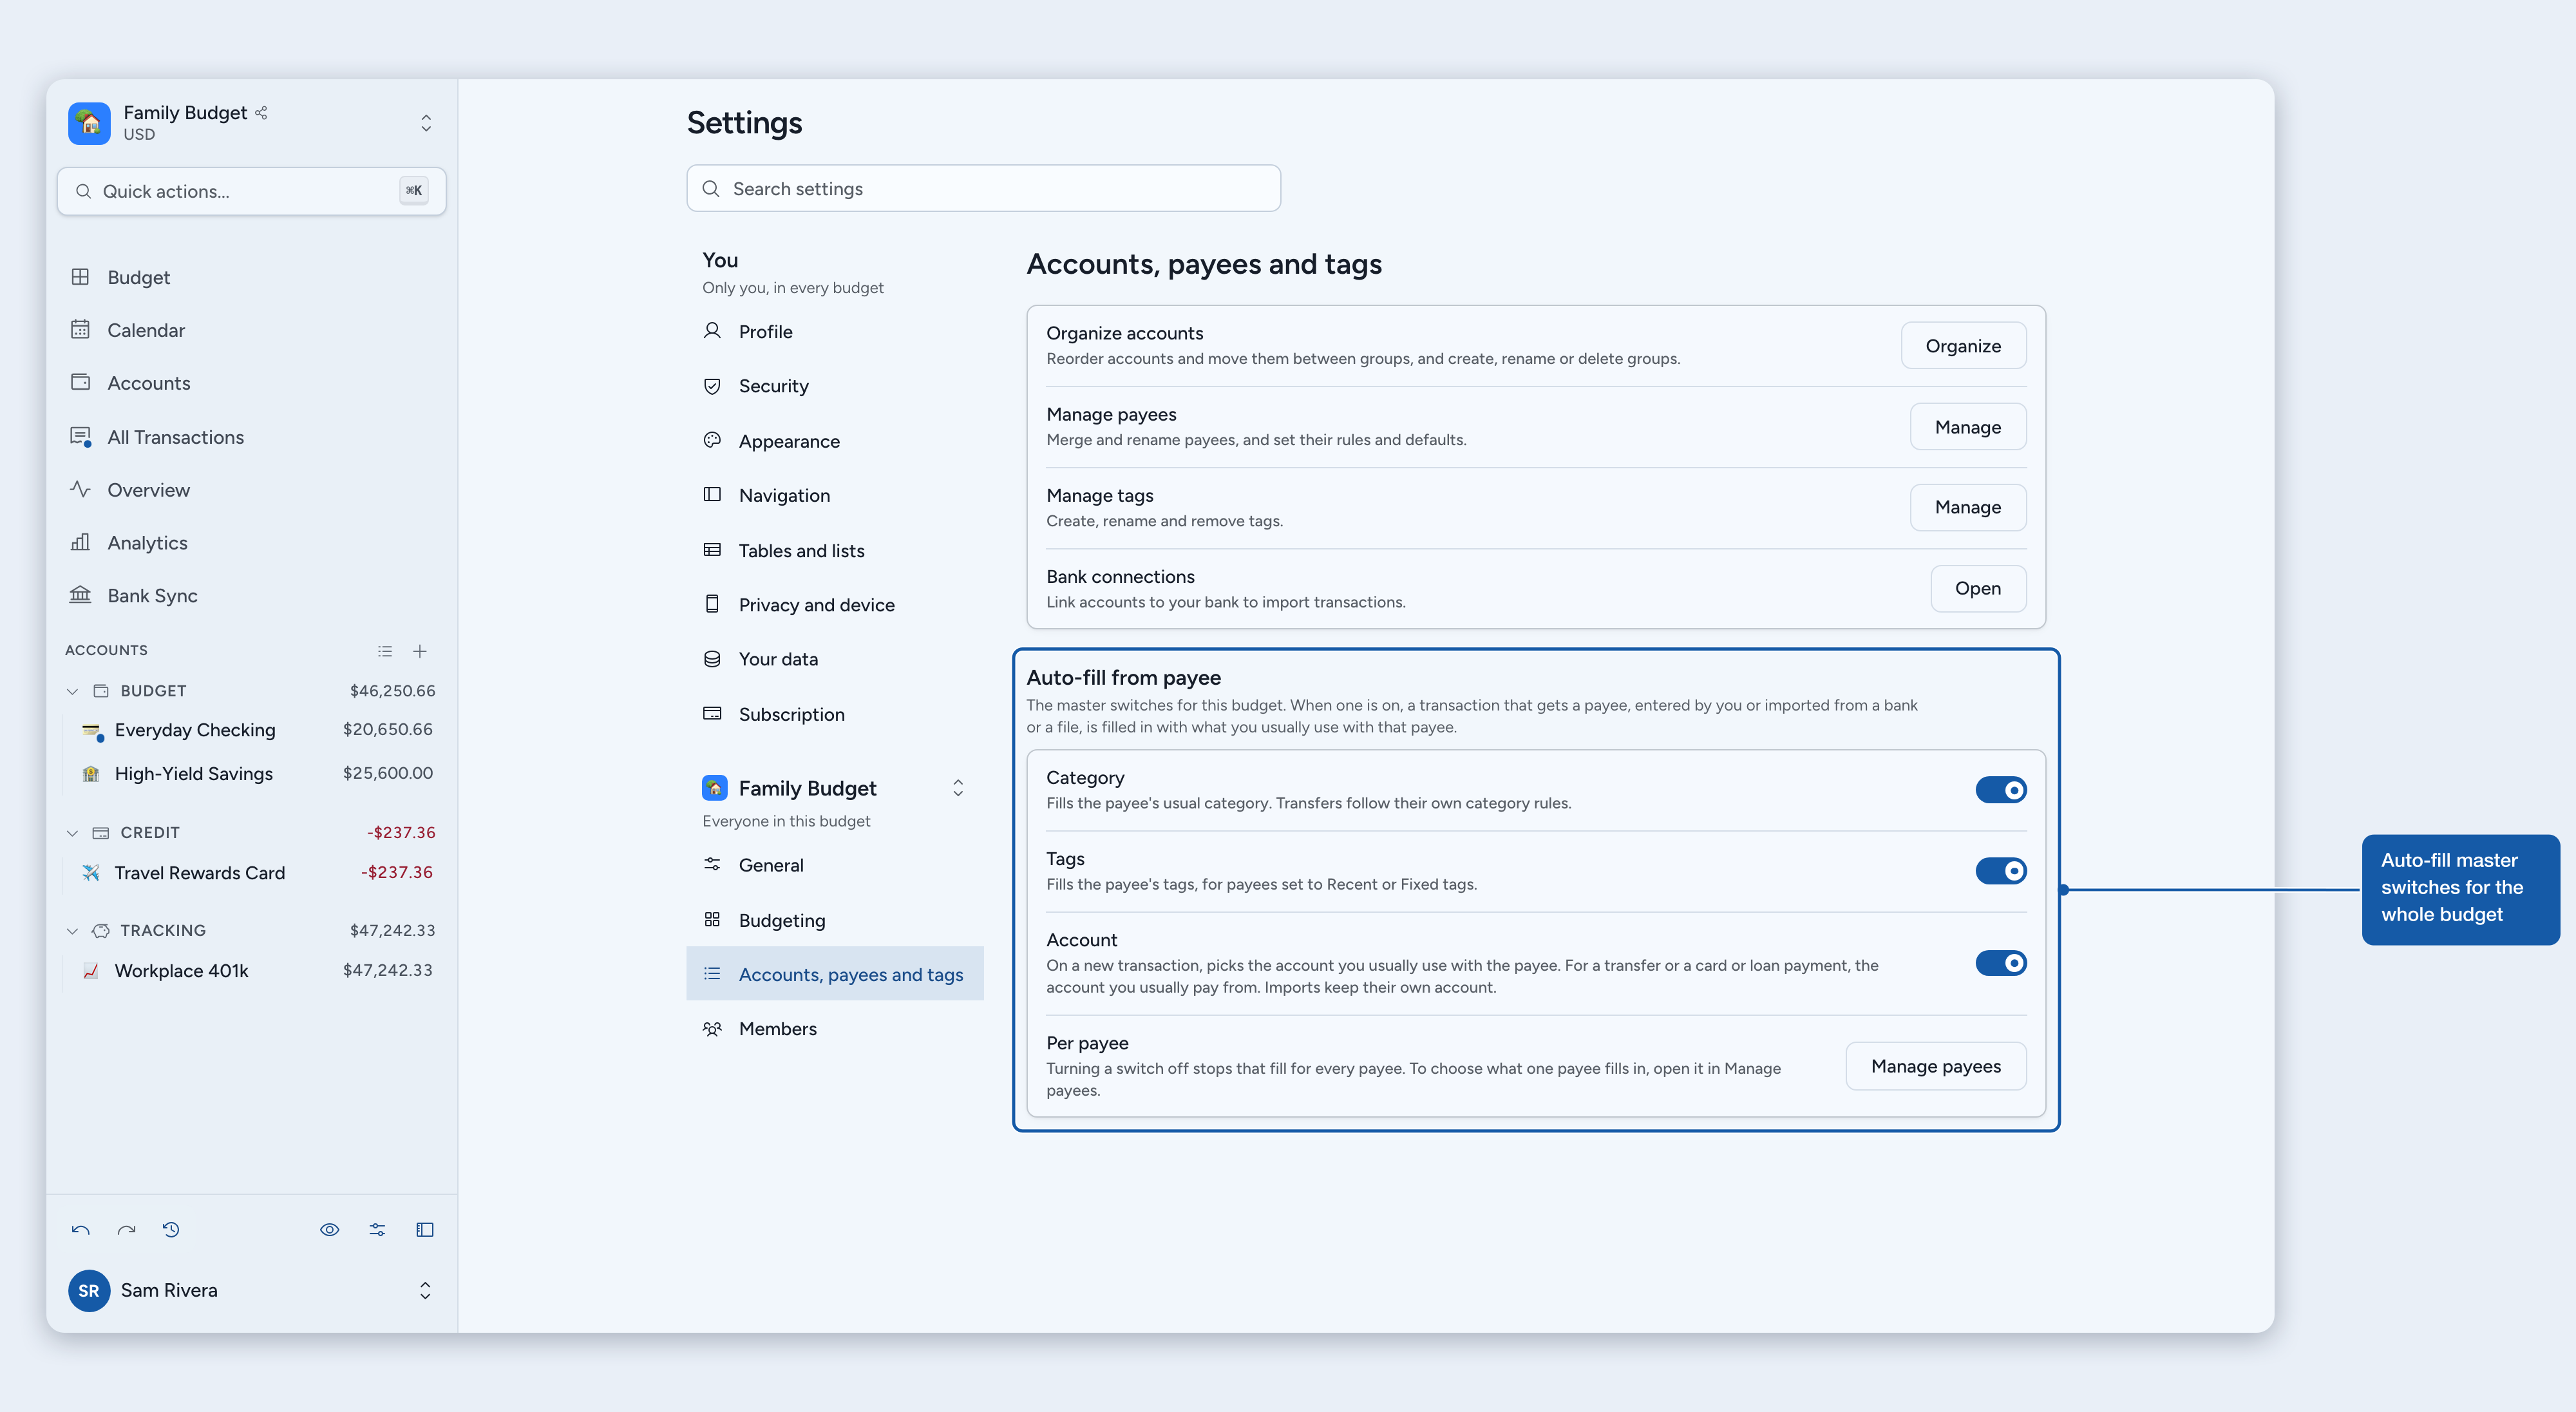Open the history clock icon

pyautogui.click(x=171, y=1230)
